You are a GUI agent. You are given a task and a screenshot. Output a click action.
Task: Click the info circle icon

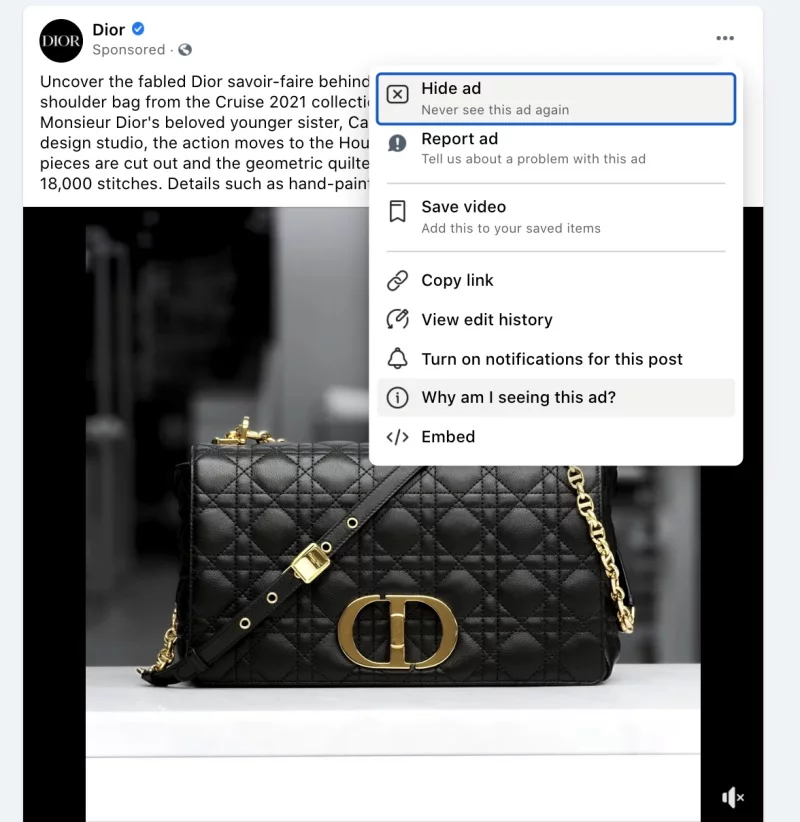[x=397, y=398]
